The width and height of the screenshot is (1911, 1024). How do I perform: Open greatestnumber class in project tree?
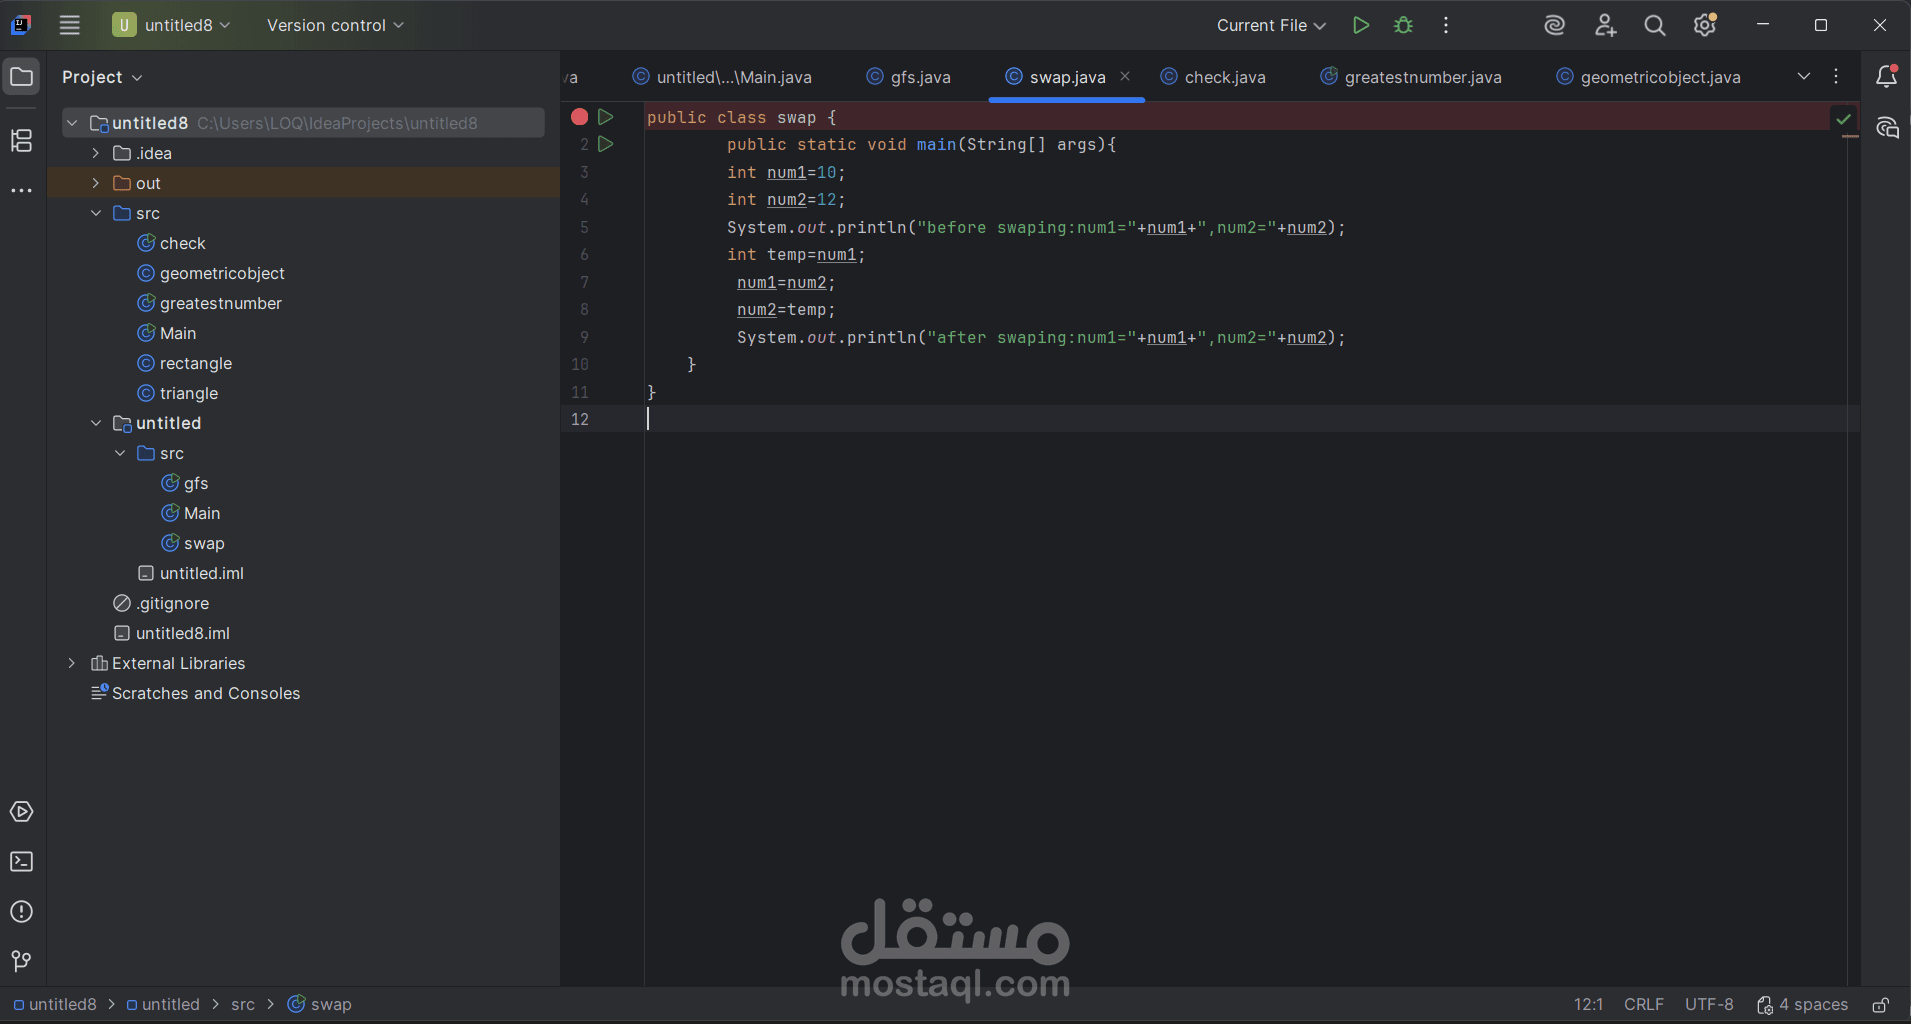[x=220, y=303]
